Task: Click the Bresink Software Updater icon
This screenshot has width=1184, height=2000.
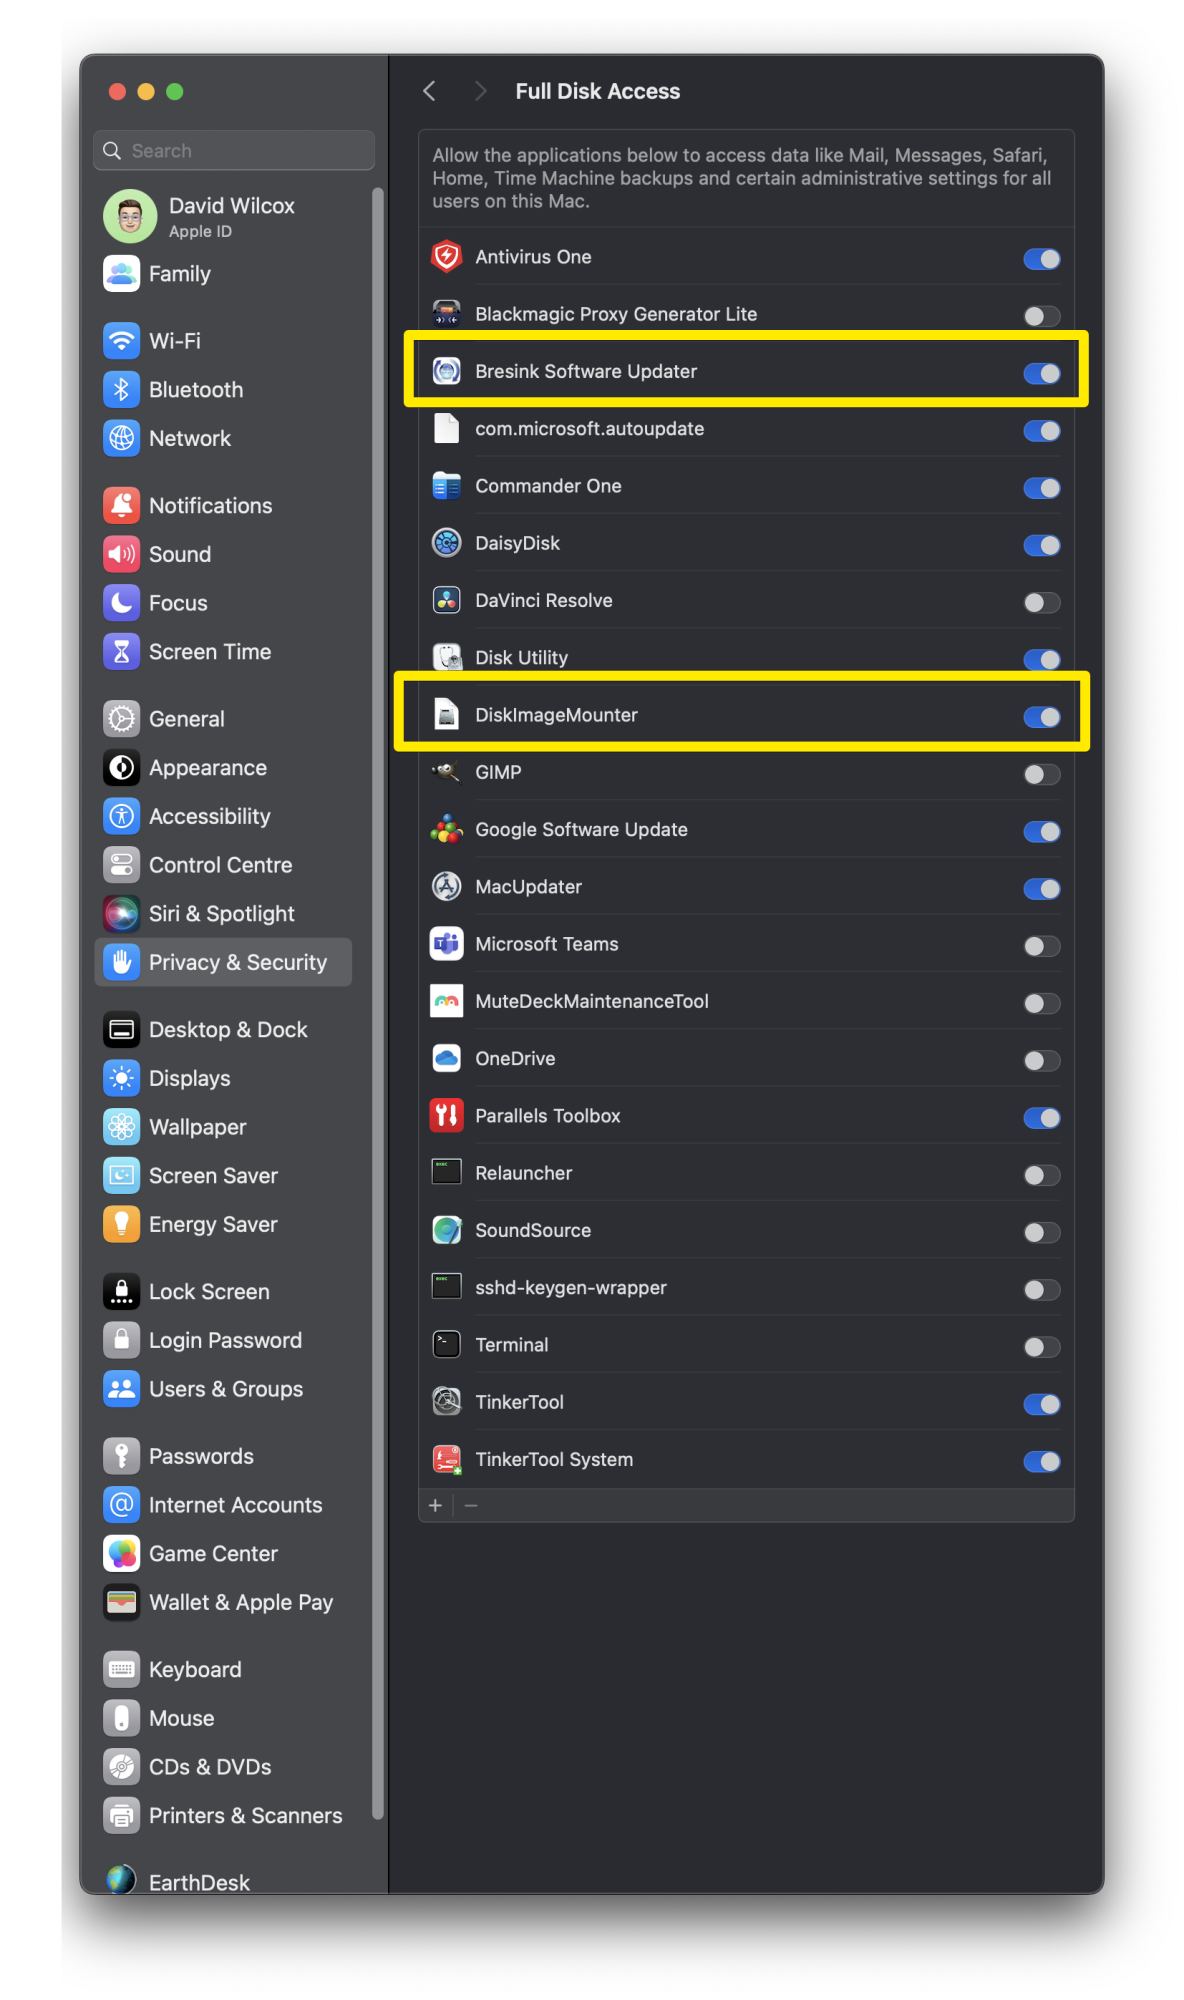Action: pyautogui.click(x=446, y=371)
